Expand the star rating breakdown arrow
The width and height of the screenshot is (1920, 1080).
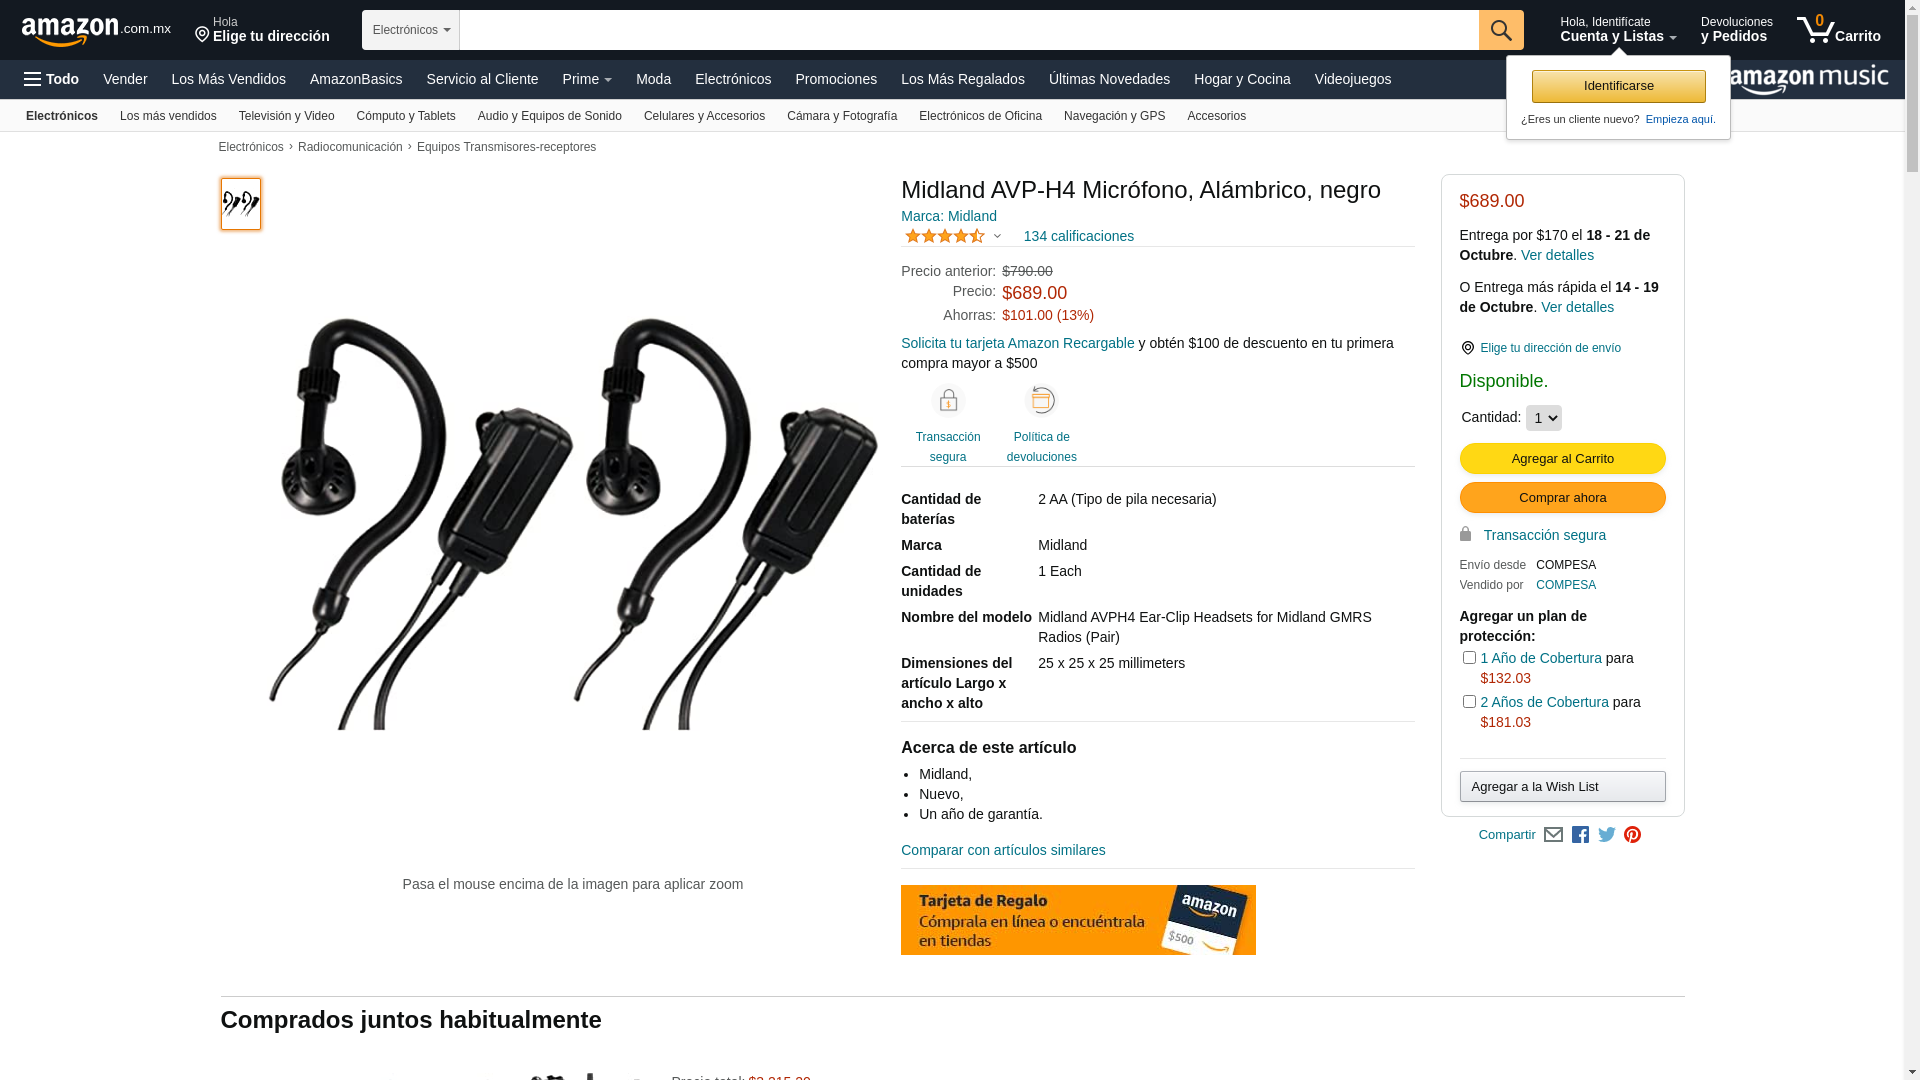997,237
